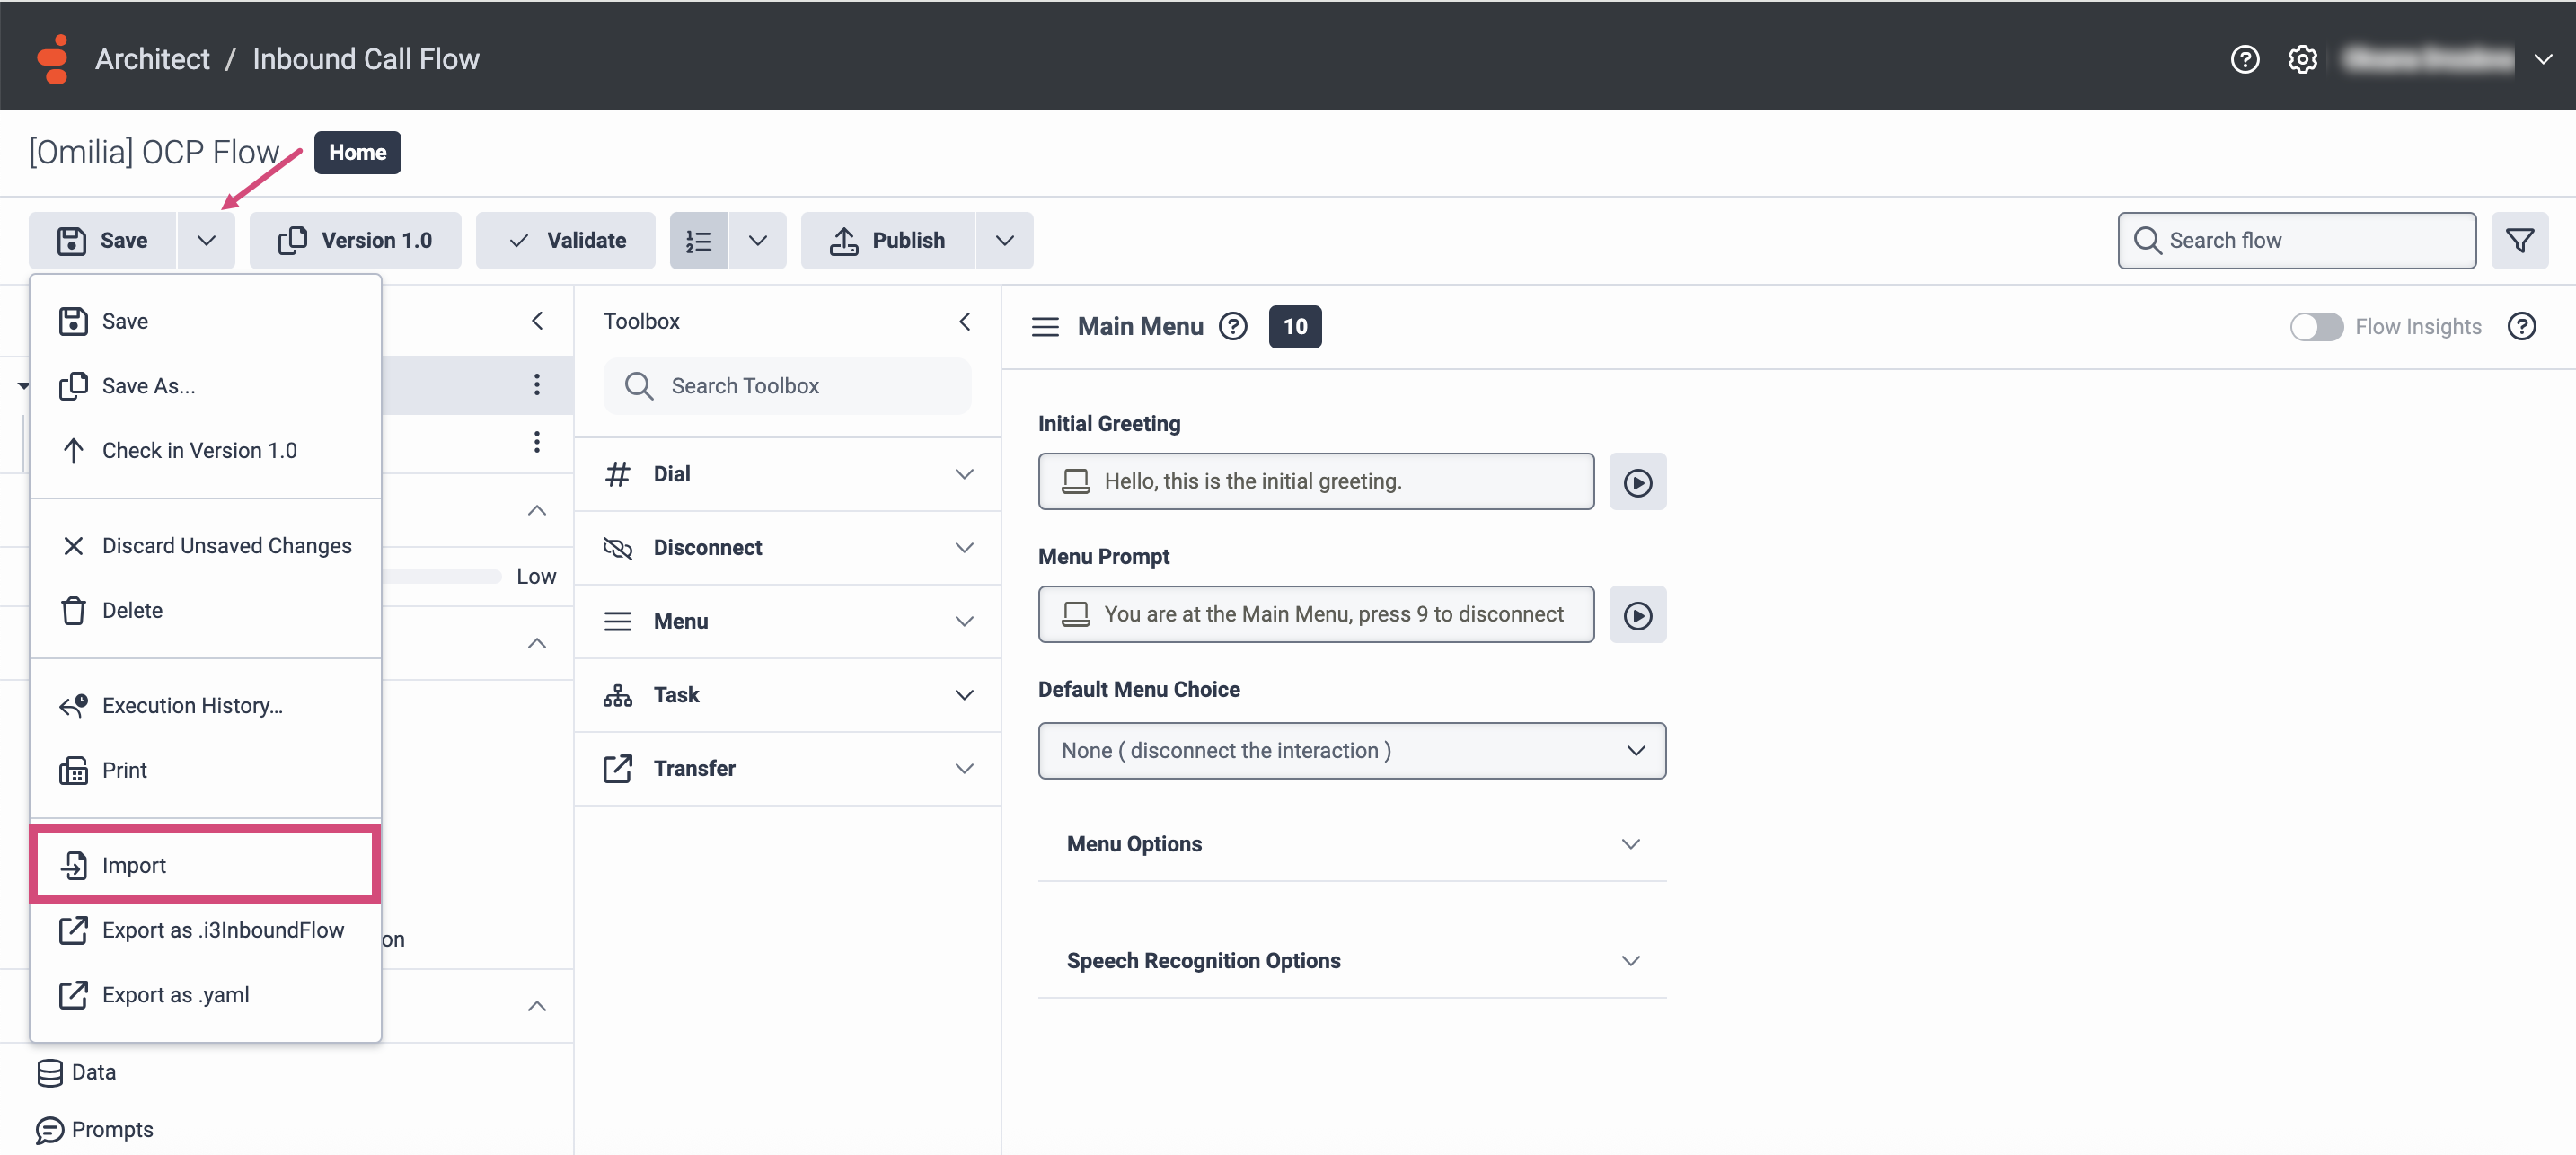Click the Publish button
The image size is (2576, 1155).
point(887,240)
